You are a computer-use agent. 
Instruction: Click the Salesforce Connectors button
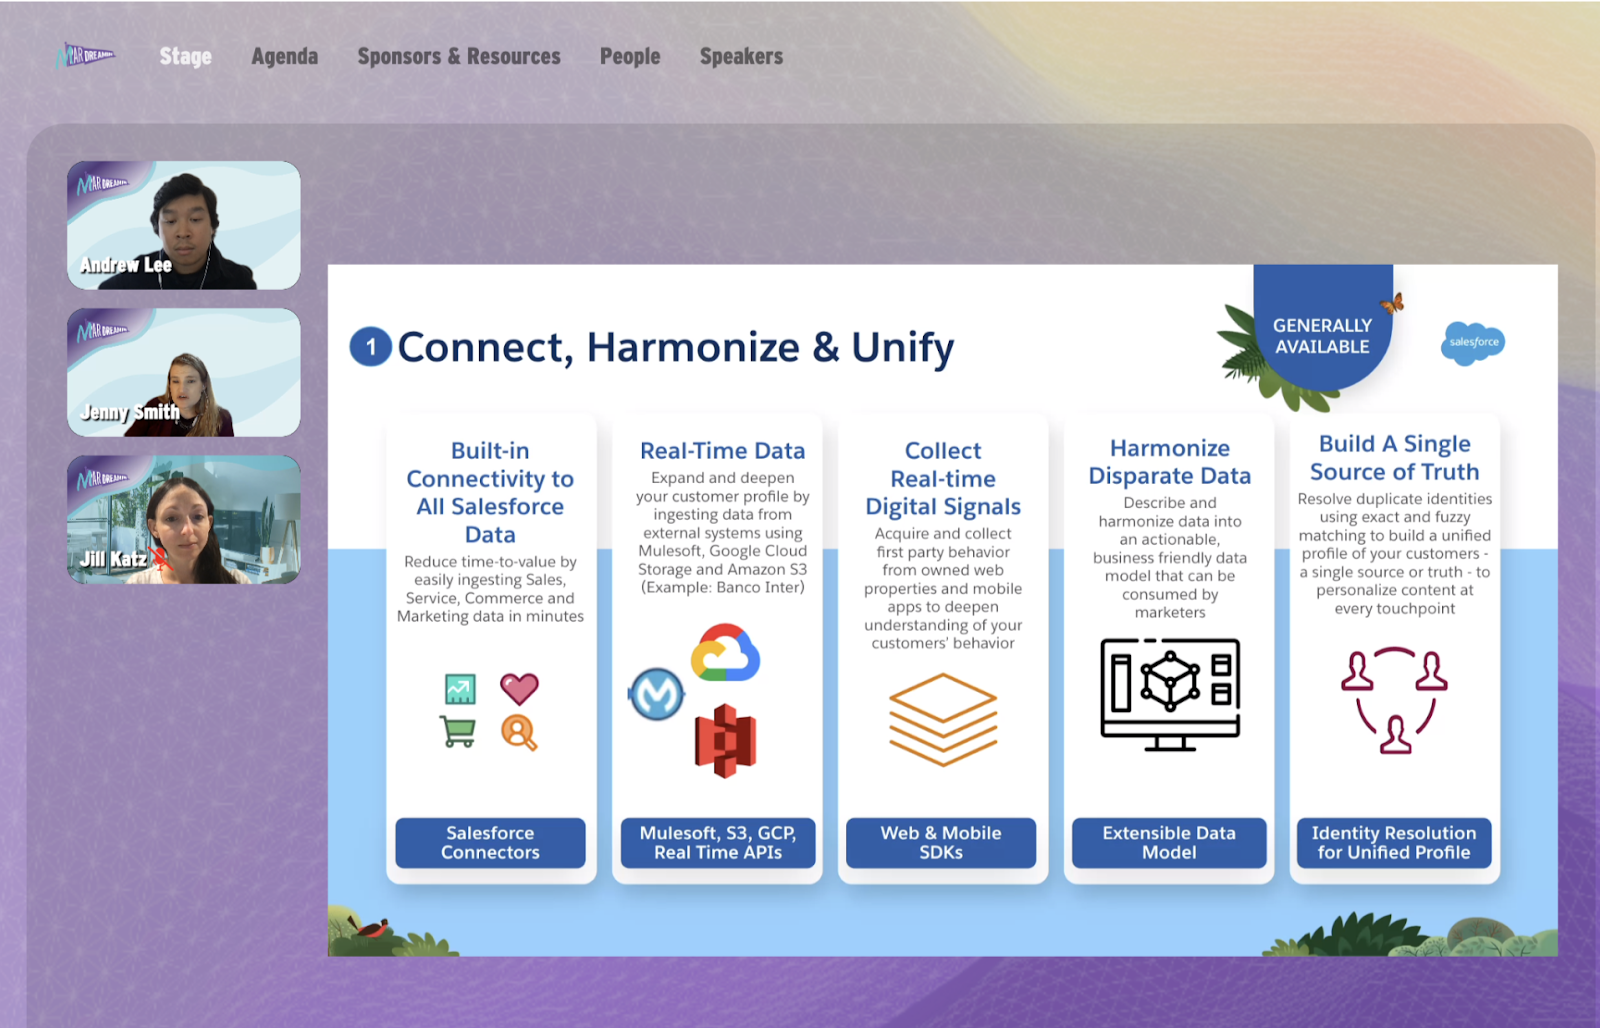(491, 842)
